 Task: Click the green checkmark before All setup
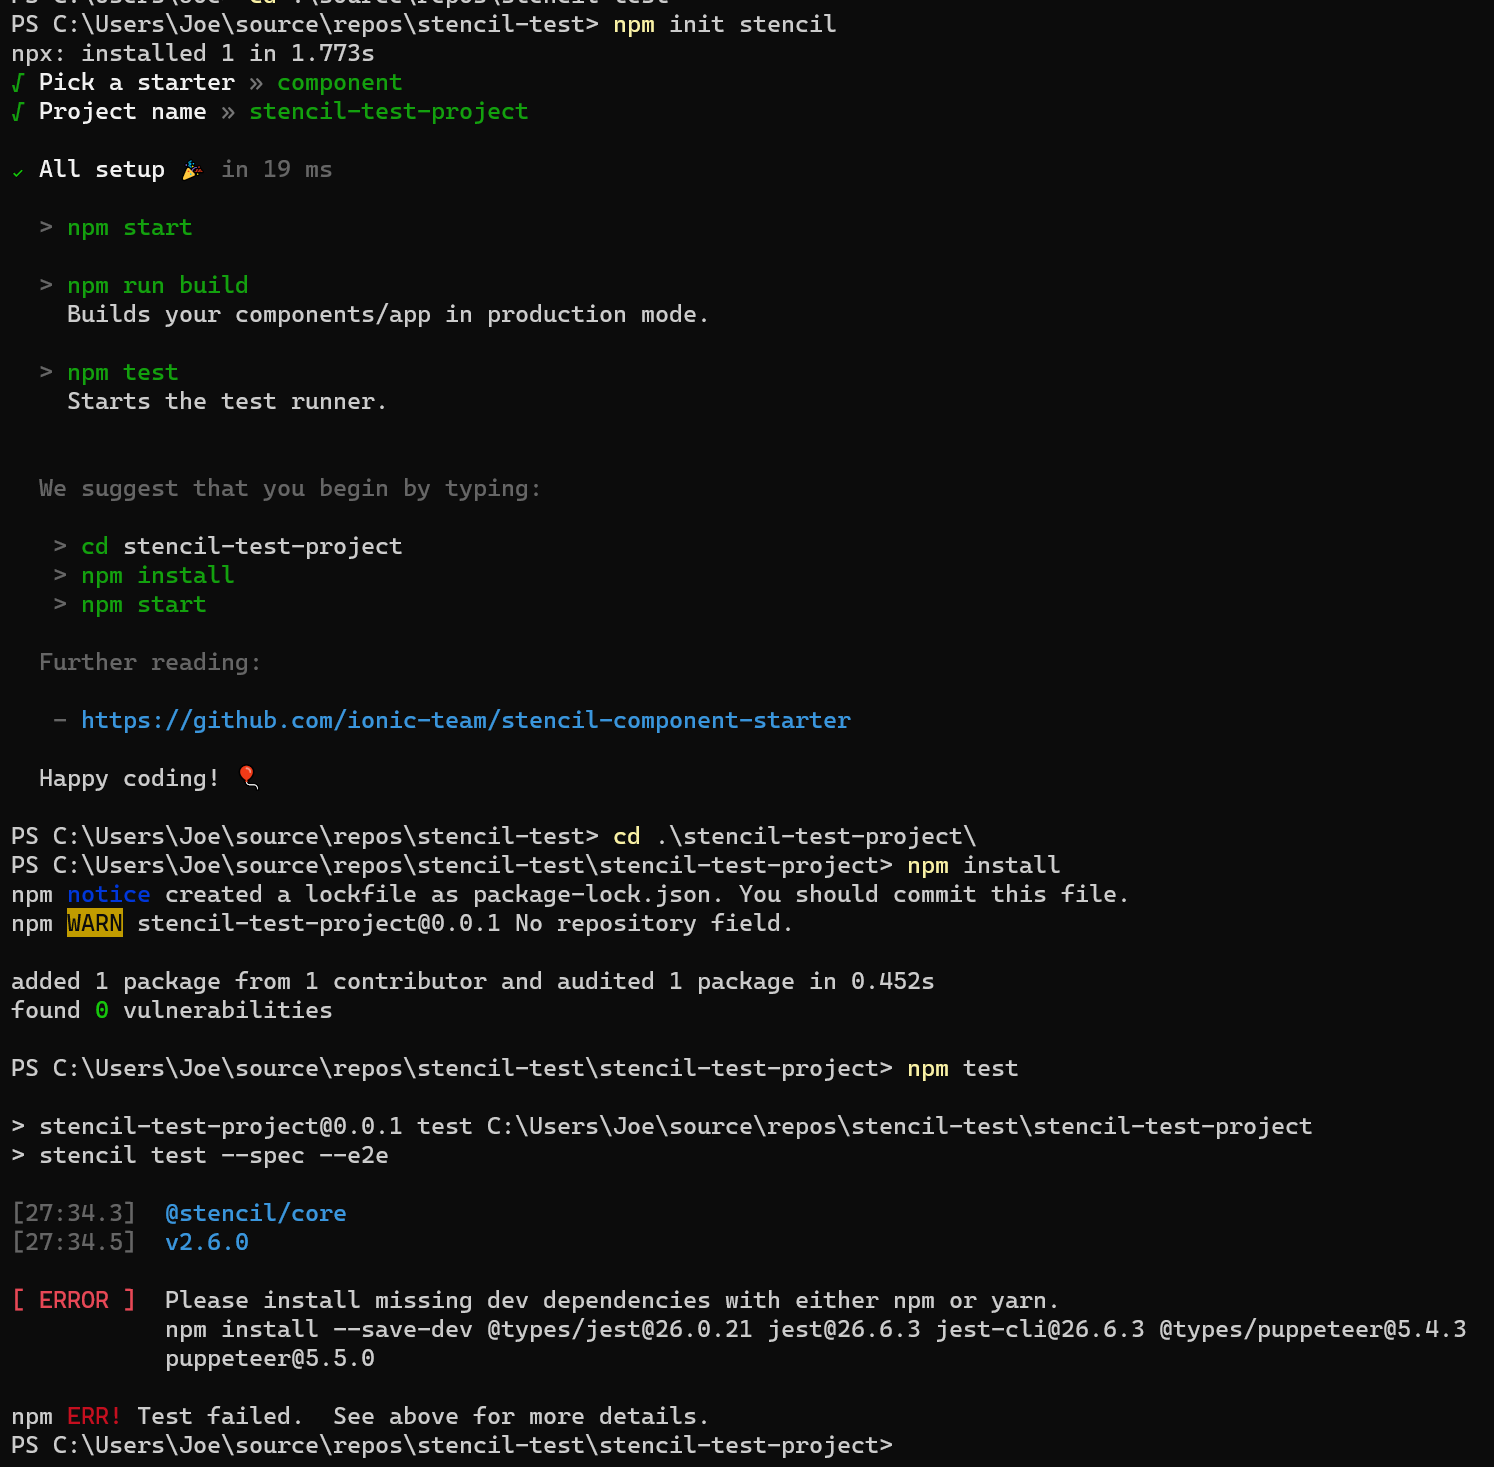(x=17, y=170)
